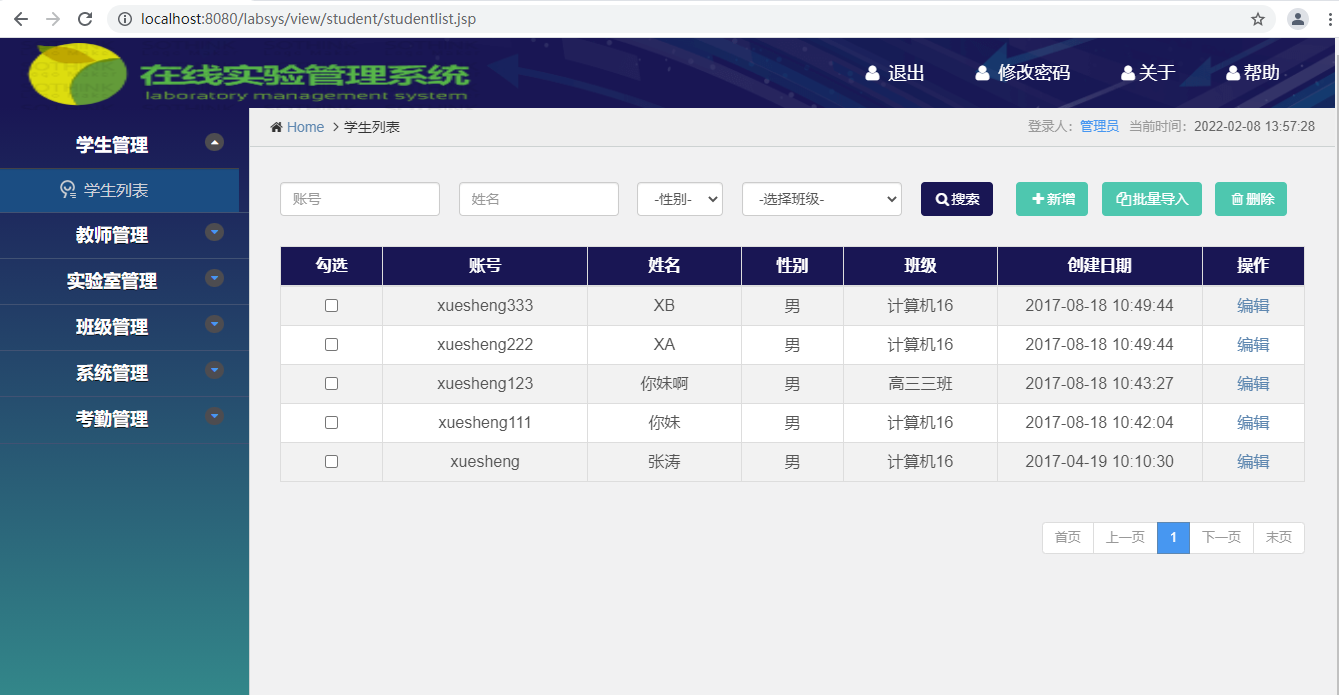The height and width of the screenshot is (695, 1339).
Task: Click the 创建日期 column header
Action: [1100, 266]
